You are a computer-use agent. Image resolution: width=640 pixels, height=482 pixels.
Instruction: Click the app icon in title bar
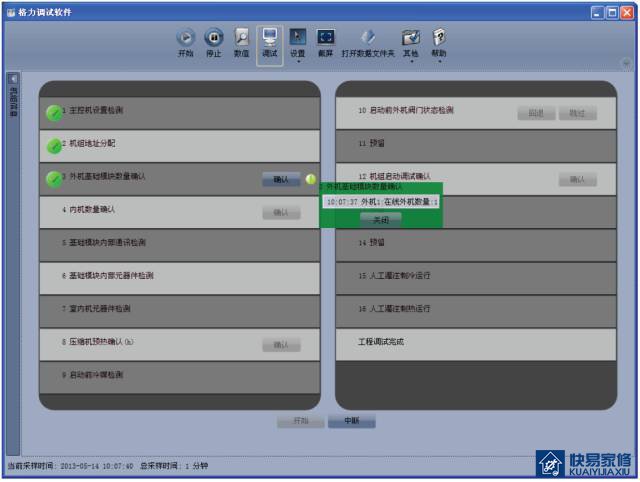[x=11, y=12]
